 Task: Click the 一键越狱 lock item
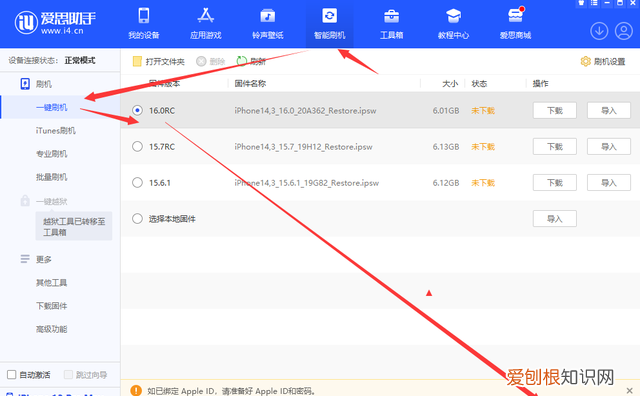pyautogui.click(x=44, y=201)
